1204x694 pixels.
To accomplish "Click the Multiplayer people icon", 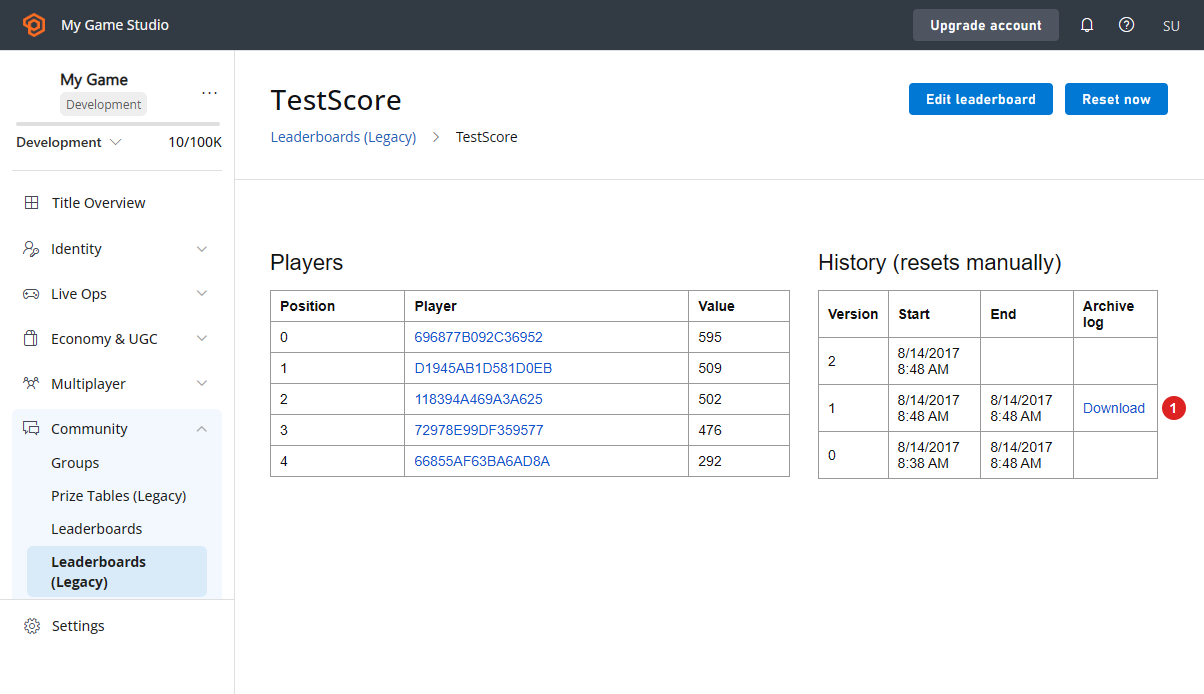I will tap(31, 384).
